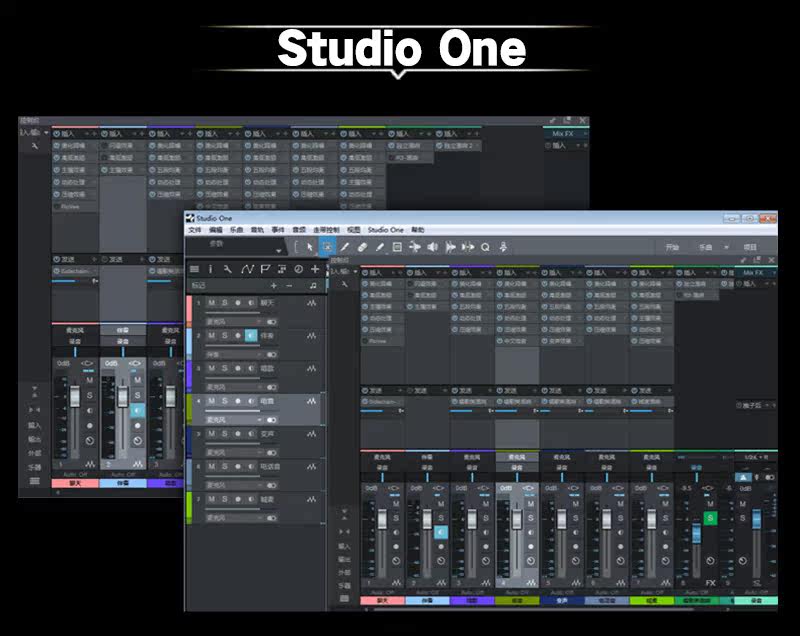Screen dimensions: 800x636
Task: Open wrench options in front mixer sidebar
Action: click(x=345, y=284)
